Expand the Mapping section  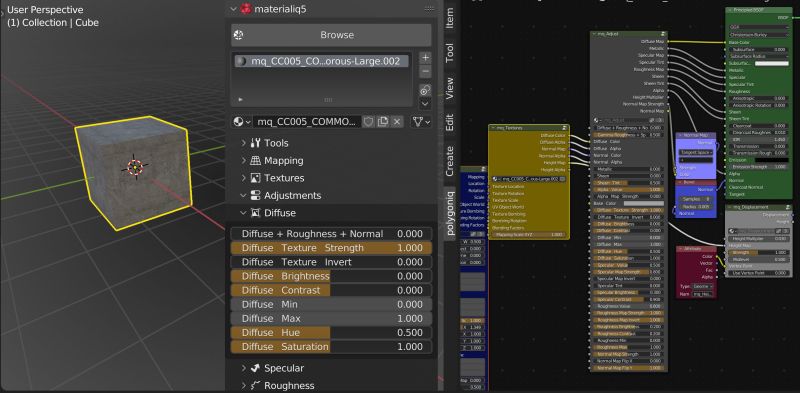(x=244, y=161)
